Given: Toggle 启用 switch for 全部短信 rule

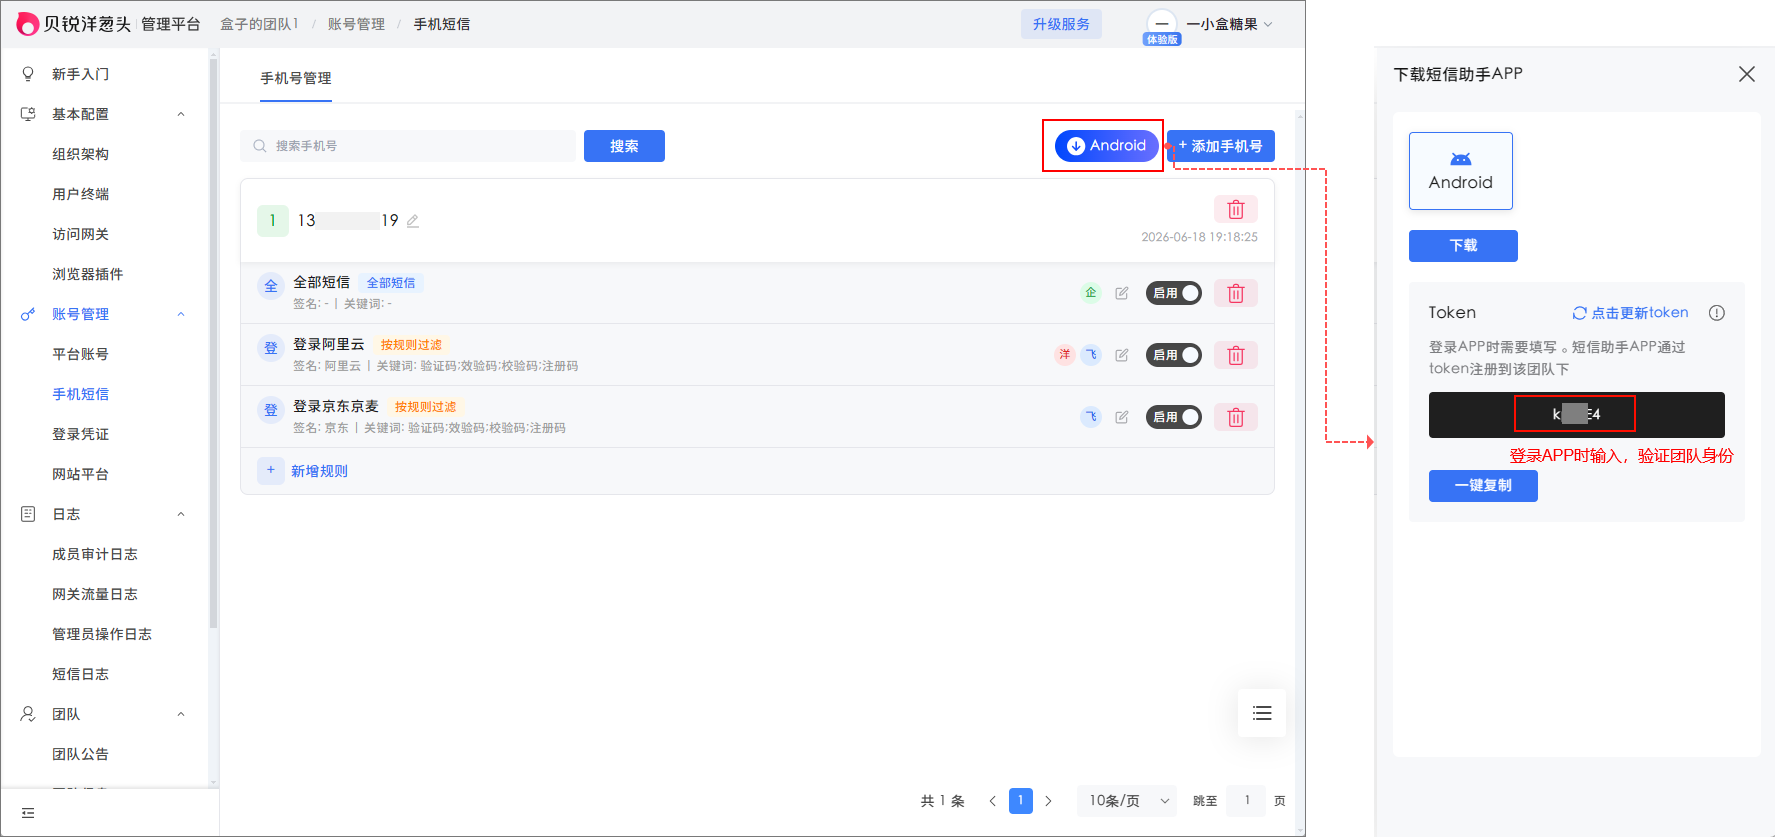Looking at the screenshot, I should coord(1173,293).
